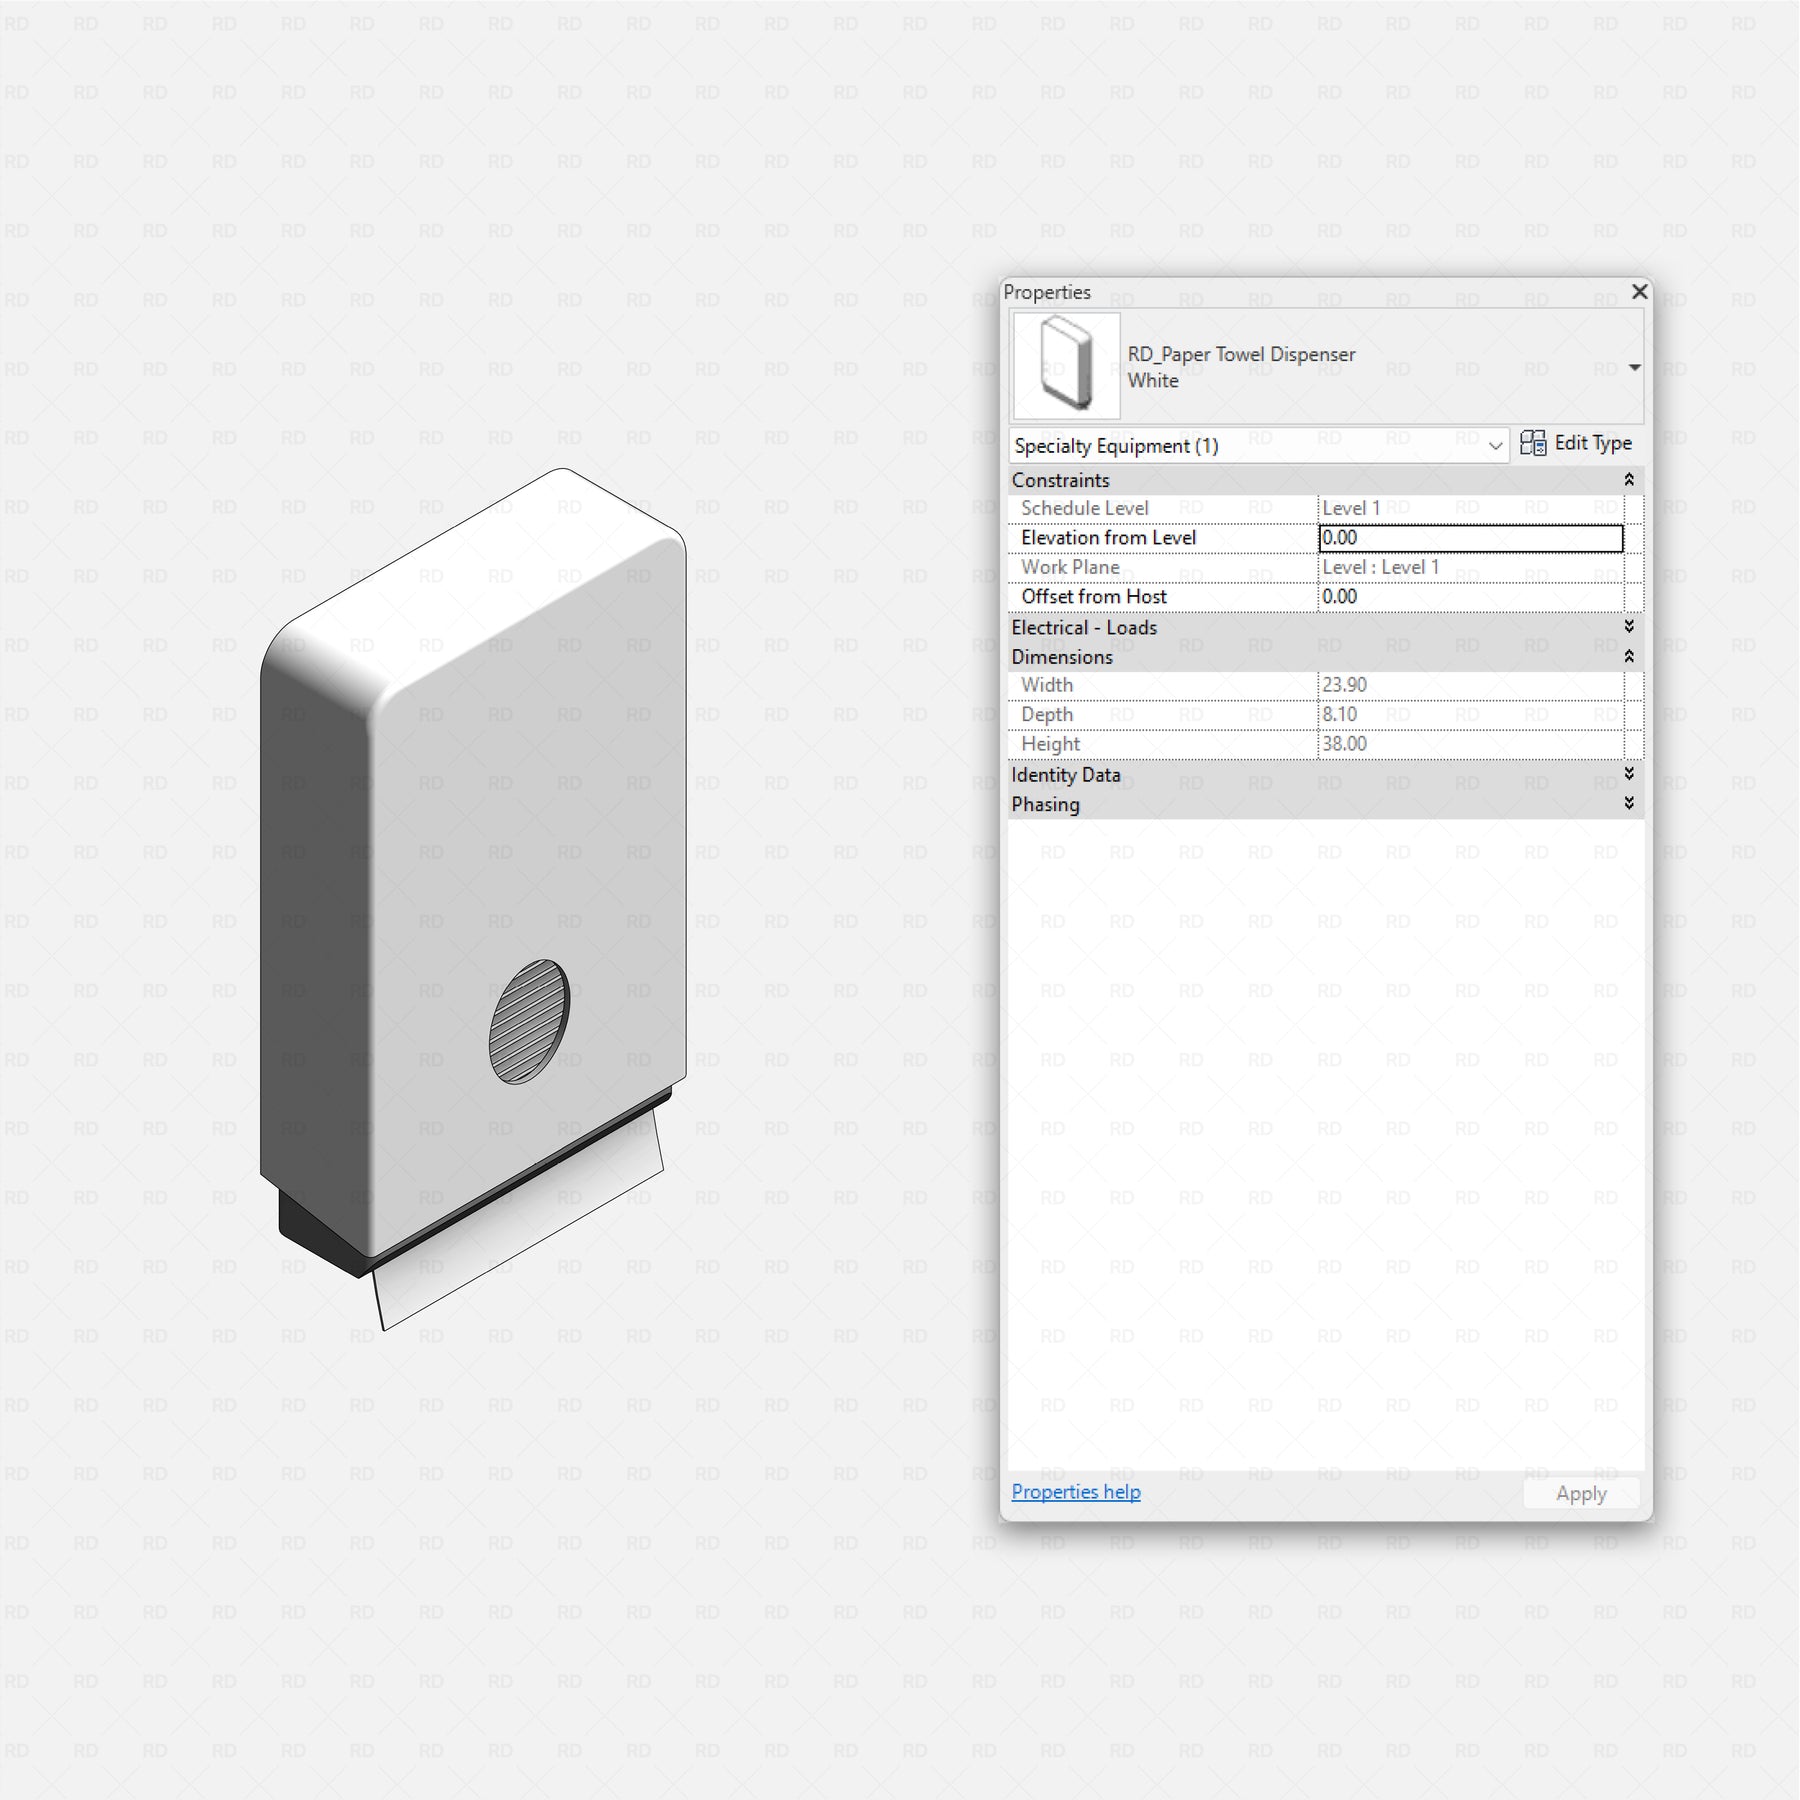Screen dimensions: 1800x1800
Task: Click the Edit Type icon
Action: [x=1532, y=443]
